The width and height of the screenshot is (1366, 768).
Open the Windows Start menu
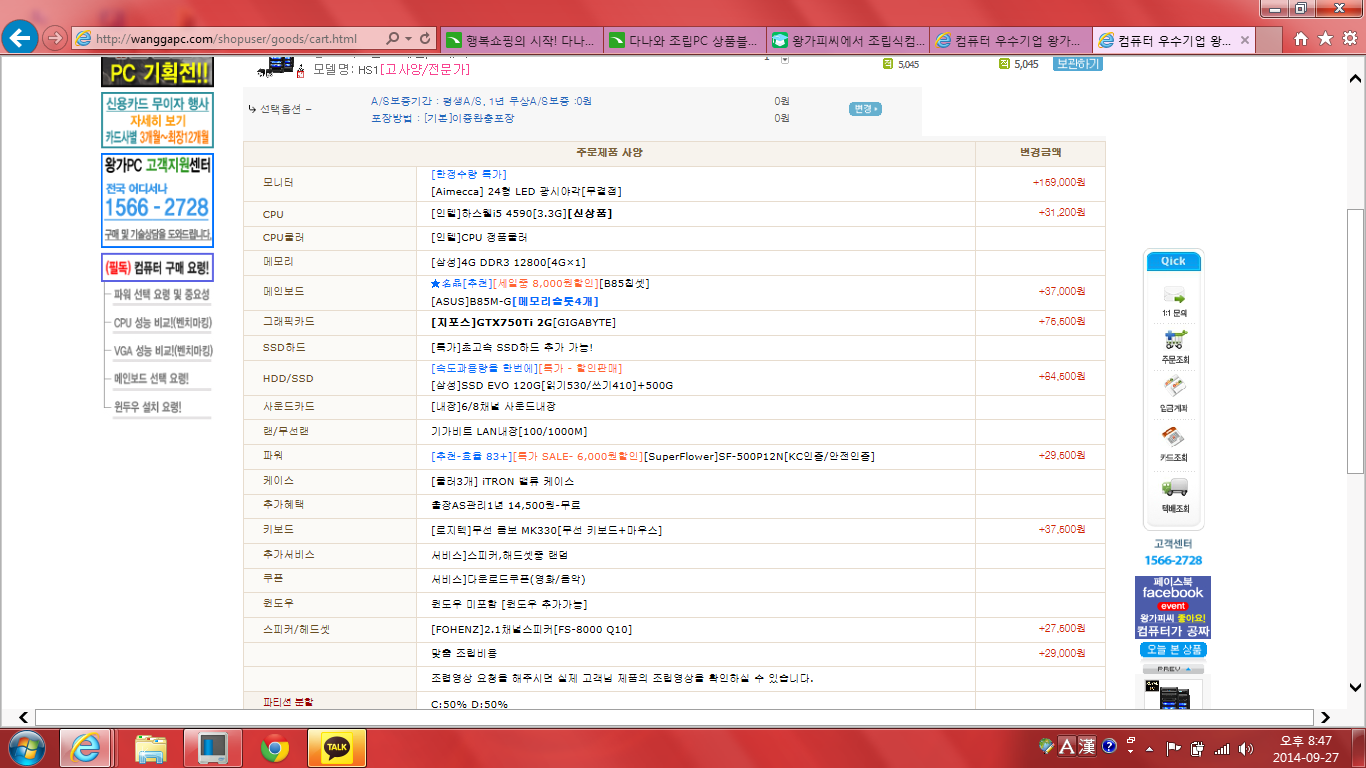click(x=26, y=747)
